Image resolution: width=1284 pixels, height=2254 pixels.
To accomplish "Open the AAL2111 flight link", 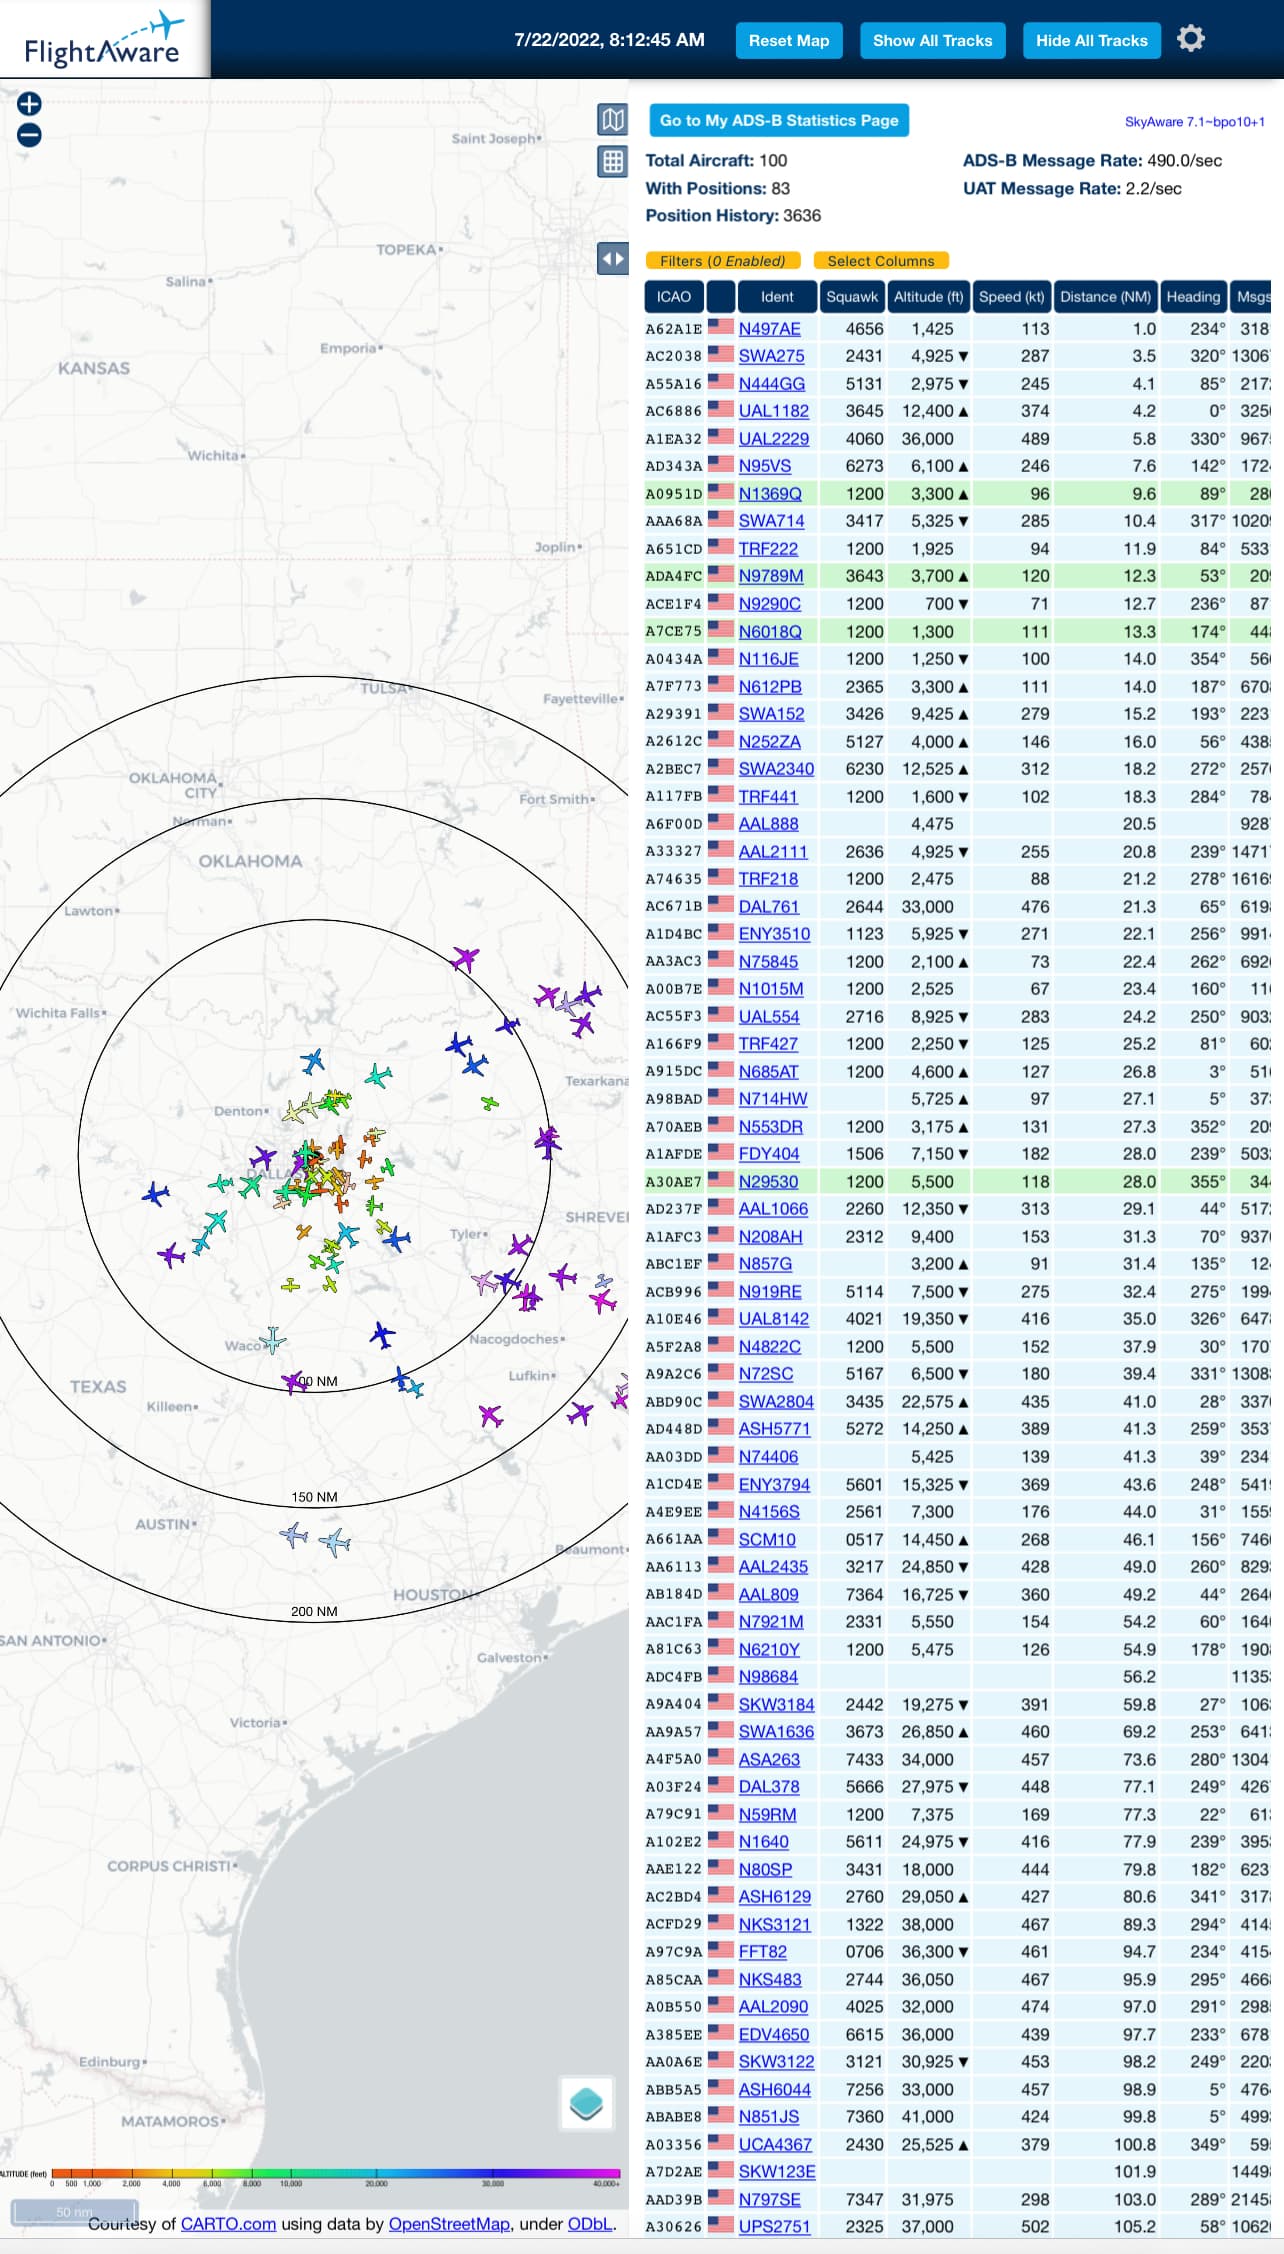I will 773,852.
